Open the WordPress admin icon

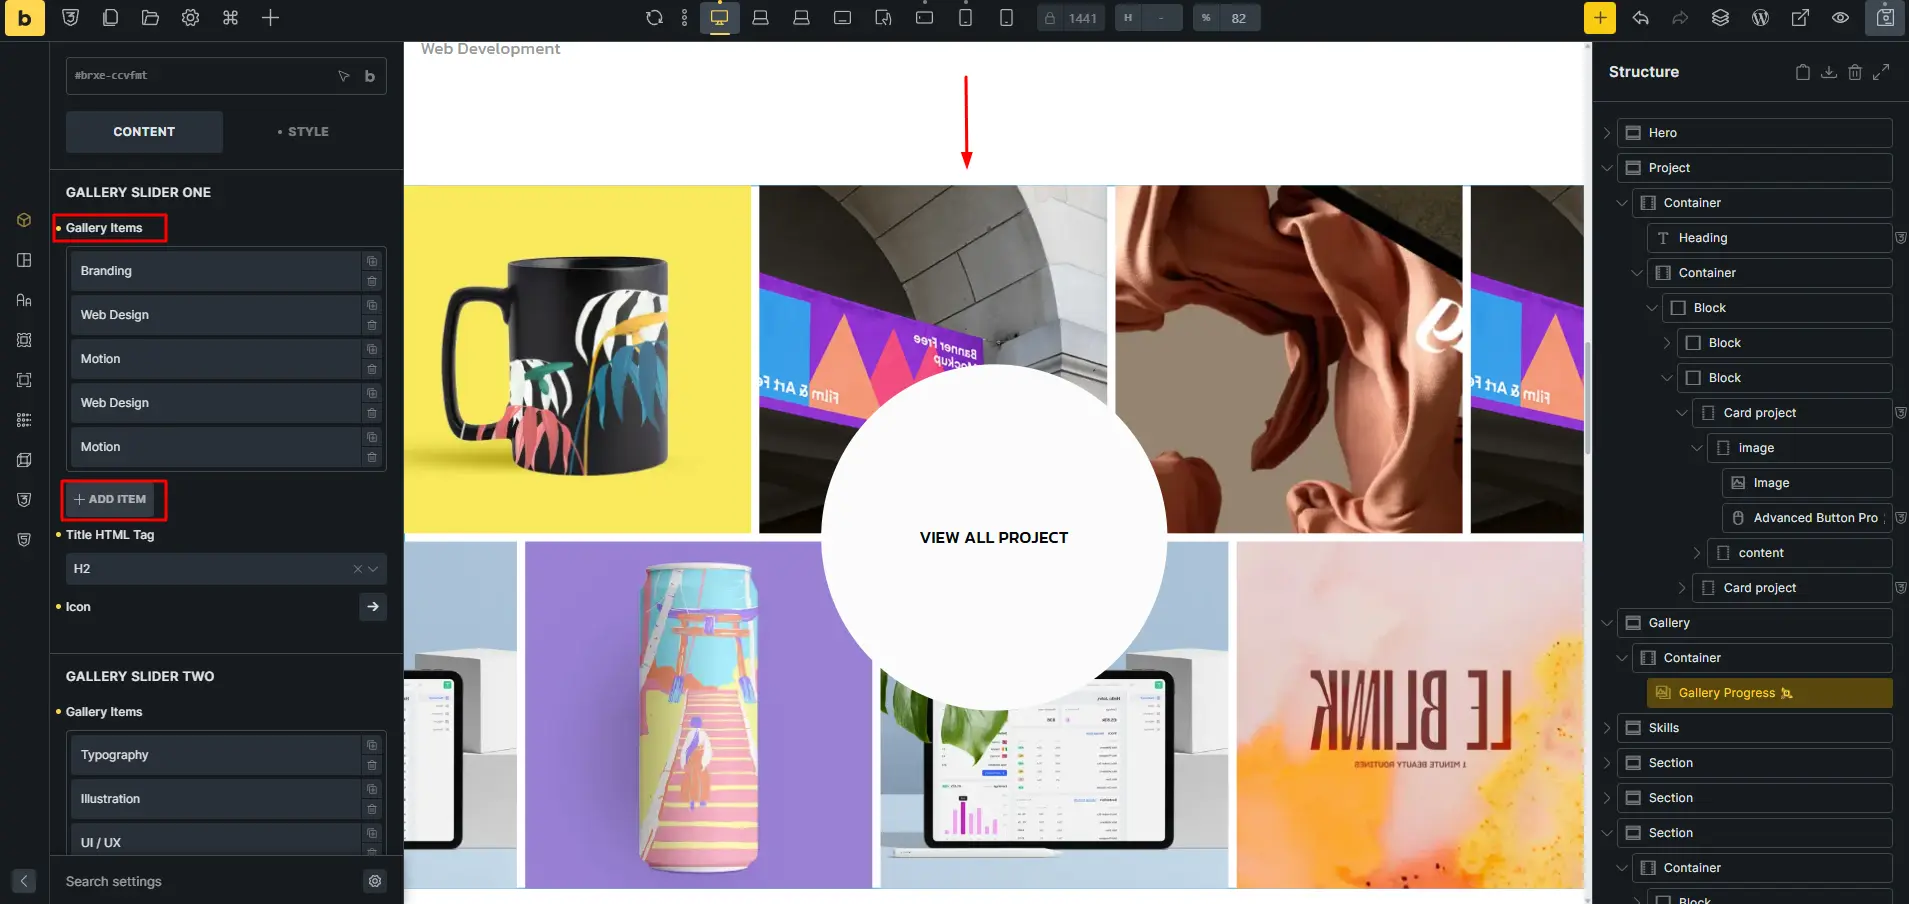pyautogui.click(x=1760, y=18)
